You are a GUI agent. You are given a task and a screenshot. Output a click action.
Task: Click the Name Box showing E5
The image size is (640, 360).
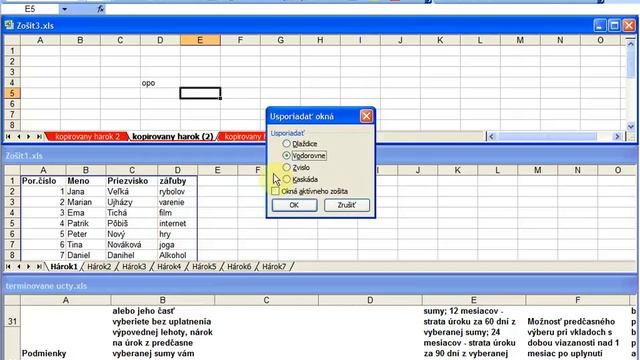point(30,9)
